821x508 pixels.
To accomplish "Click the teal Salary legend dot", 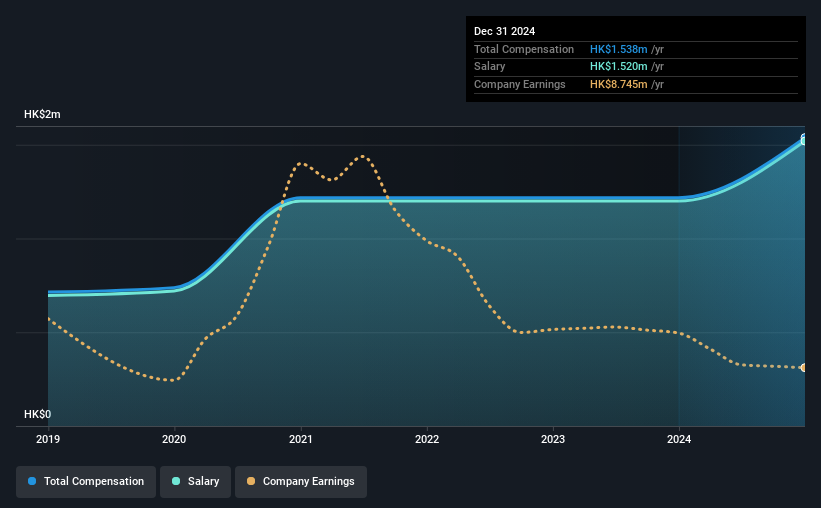I will pyautogui.click(x=176, y=481).
